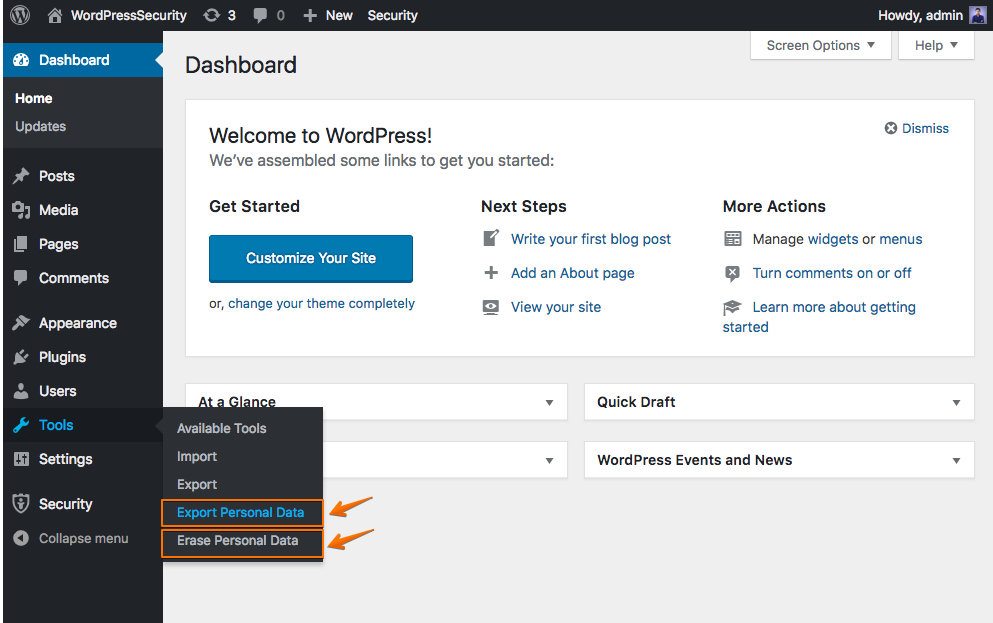993x623 pixels.
Task: Click the Comments bubble icon in sidebar
Action: tap(21, 278)
